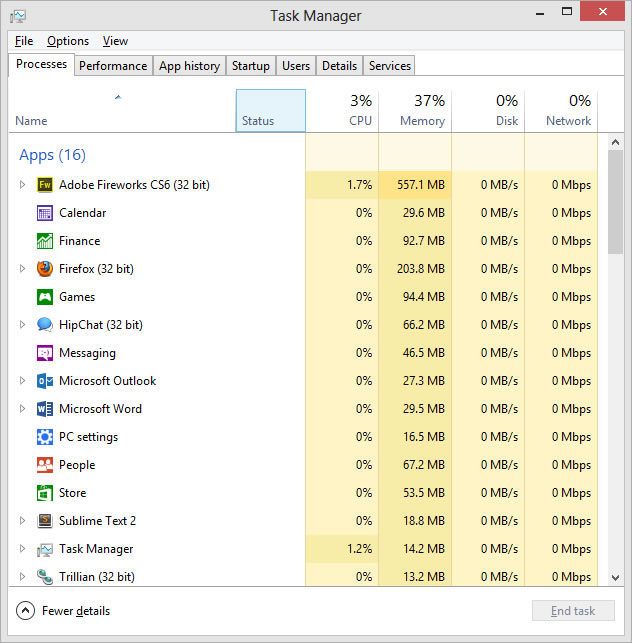632x643 pixels.
Task: Expand Sublime Text 2 process group
Action: [x=23, y=521]
